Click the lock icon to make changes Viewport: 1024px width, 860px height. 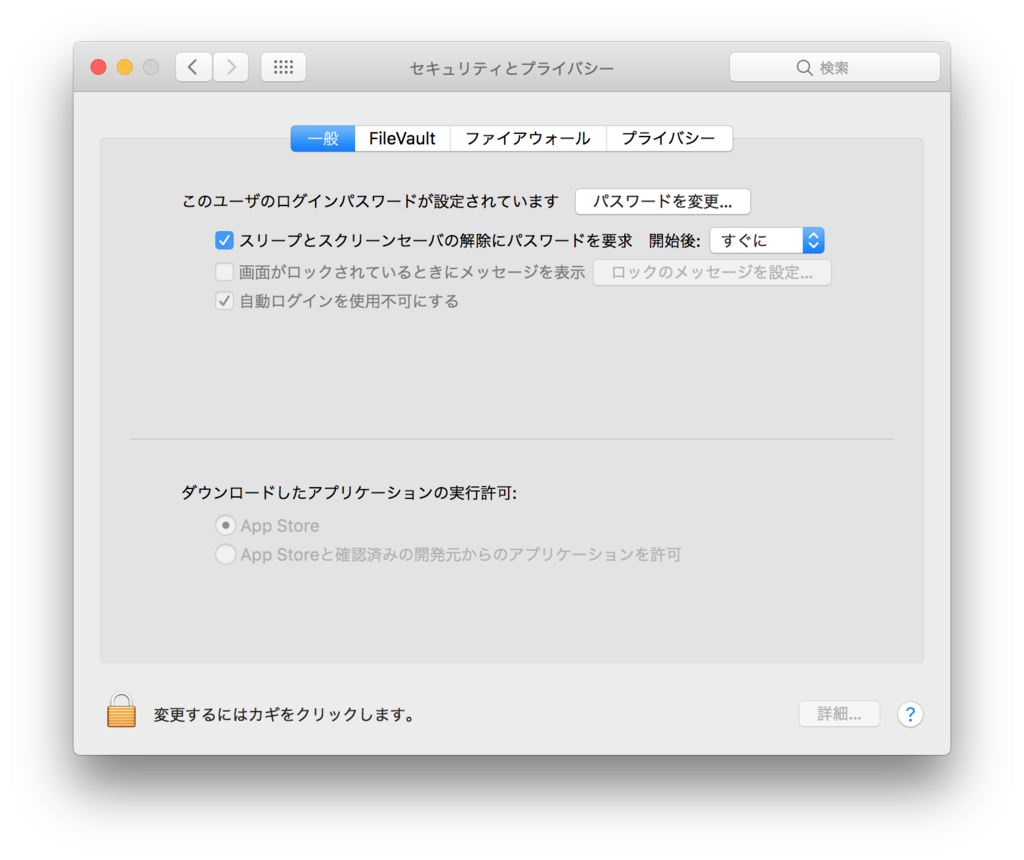(x=121, y=710)
